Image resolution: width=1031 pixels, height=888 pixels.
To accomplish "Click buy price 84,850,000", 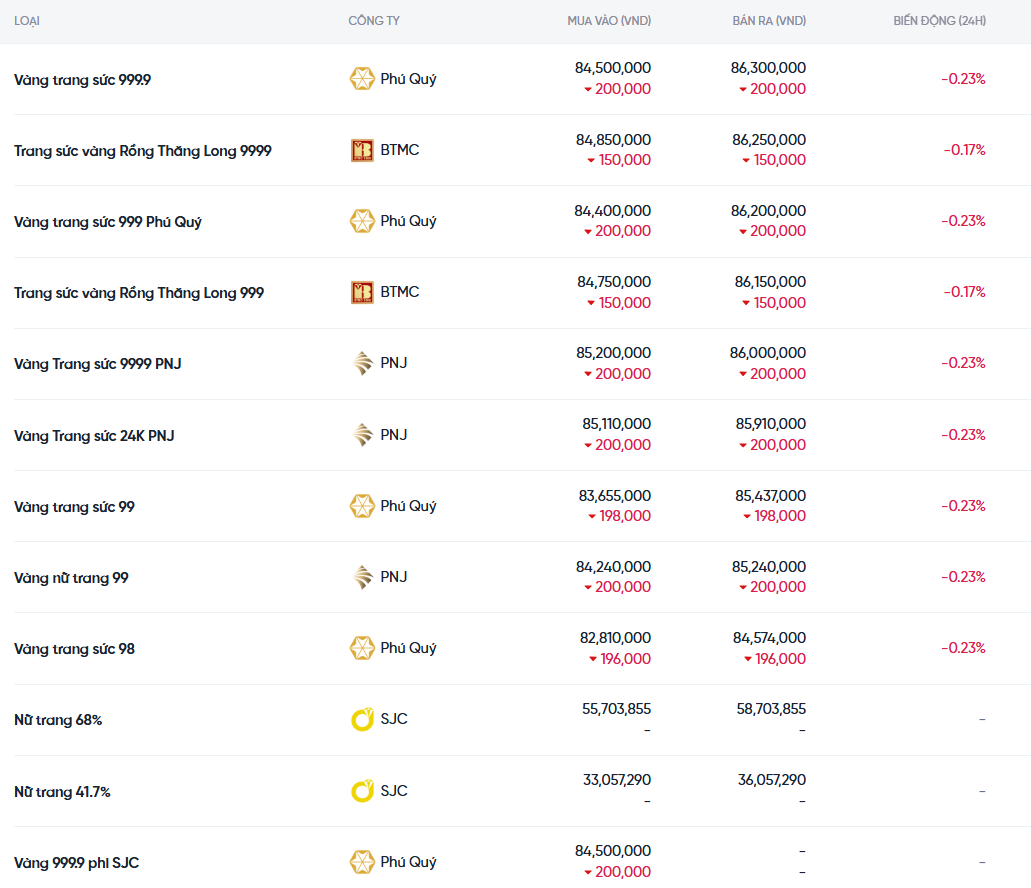I will (x=613, y=139).
